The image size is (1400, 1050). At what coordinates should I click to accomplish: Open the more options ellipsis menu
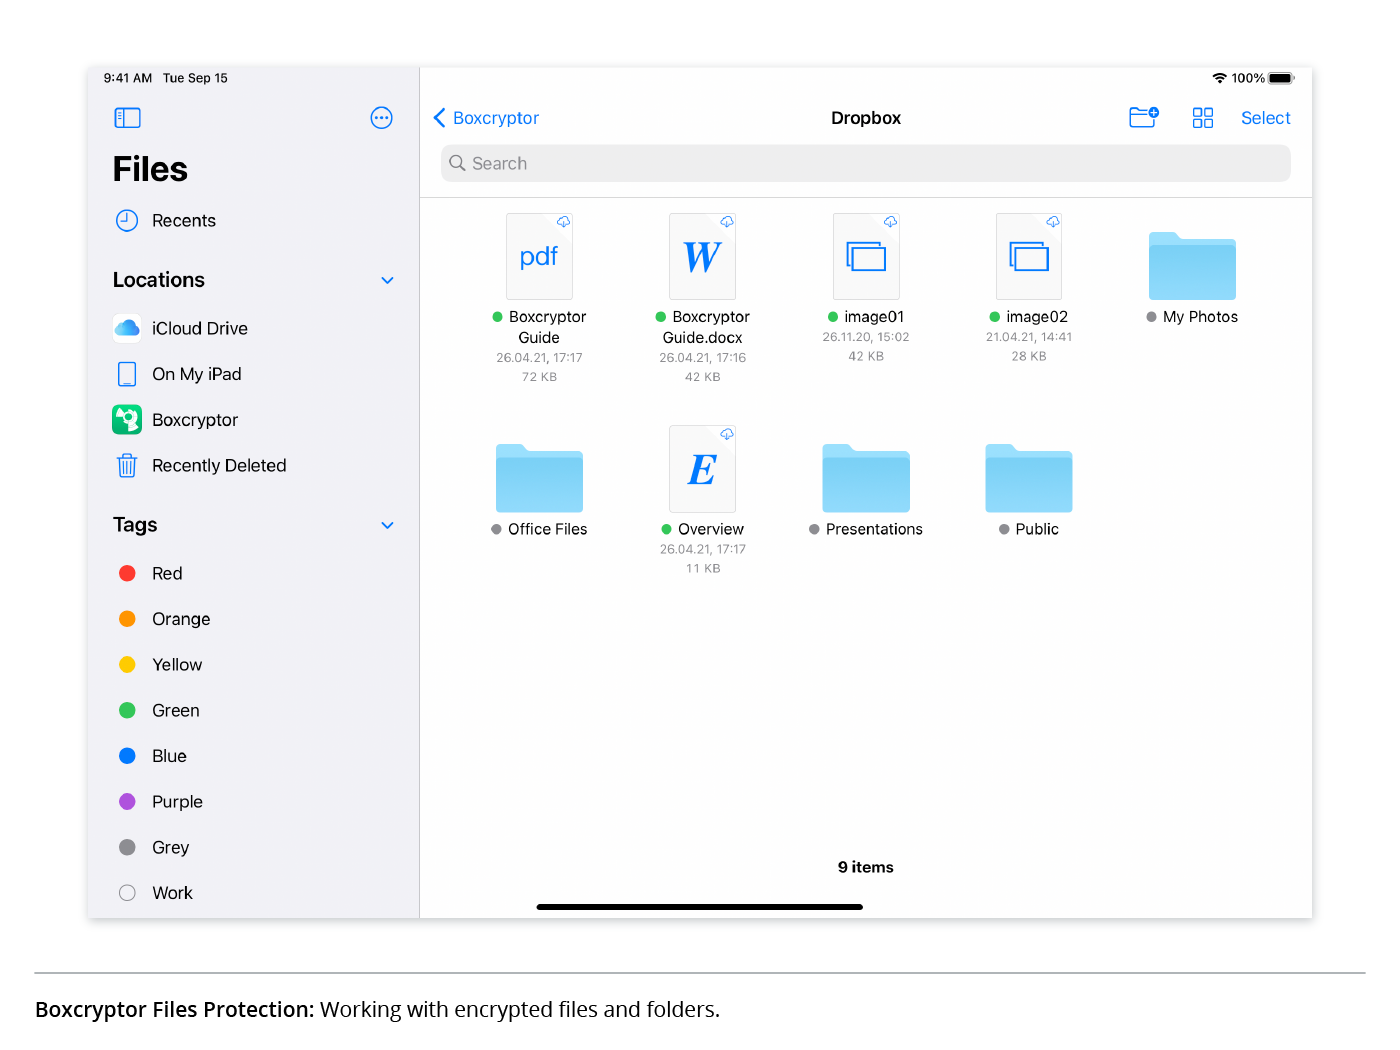coord(381,118)
